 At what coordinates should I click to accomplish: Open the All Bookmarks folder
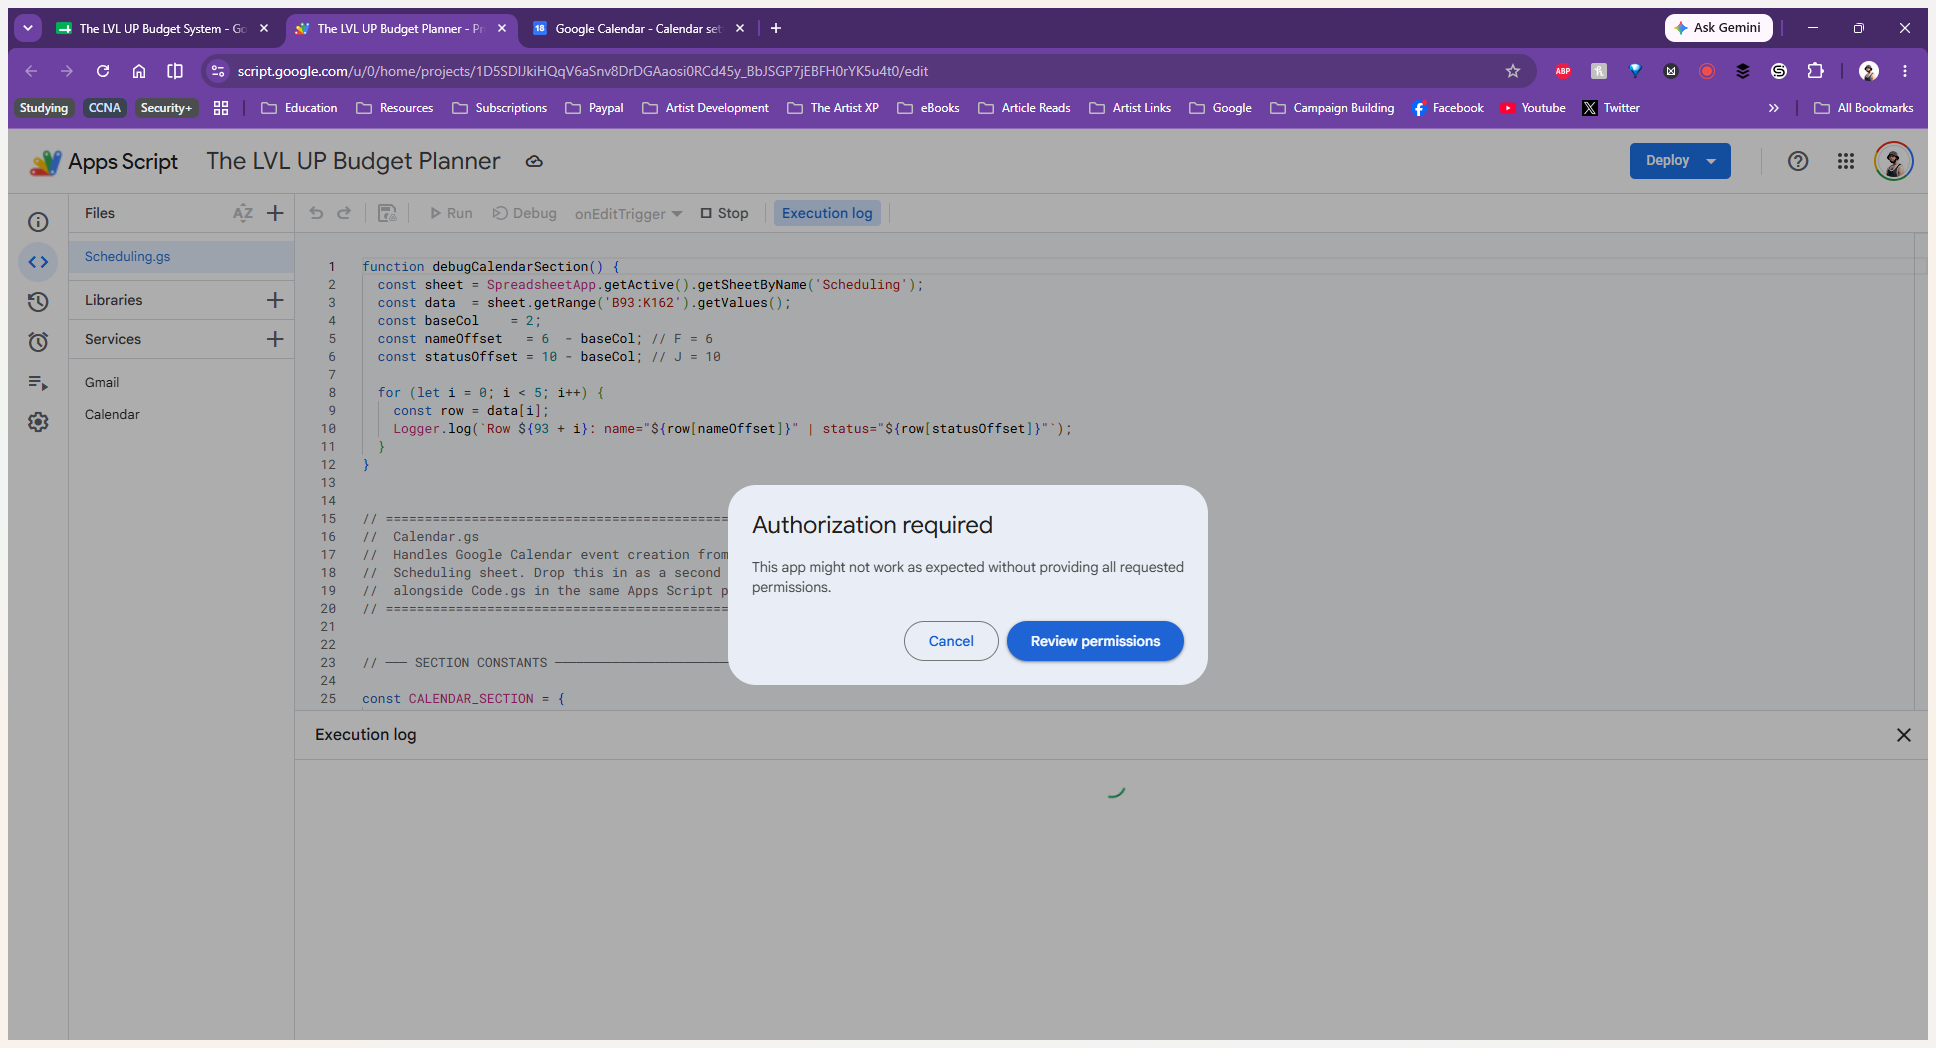pyautogui.click(x=1864, y=108)
